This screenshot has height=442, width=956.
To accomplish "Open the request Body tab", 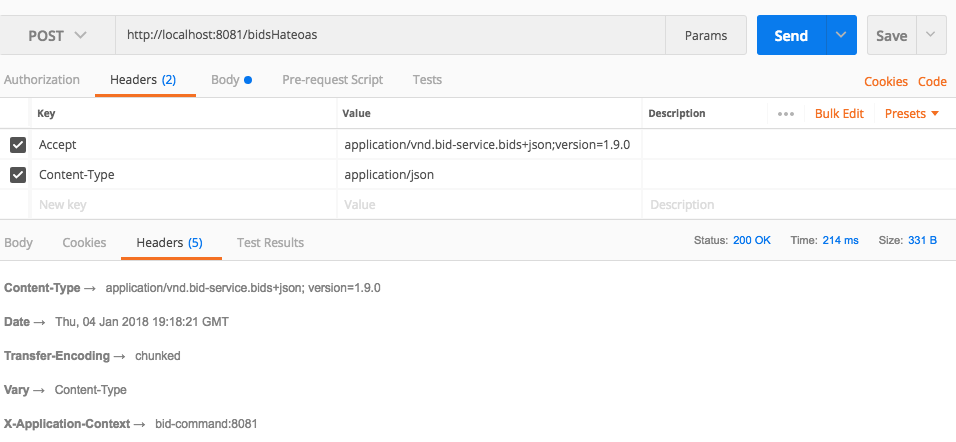I will (x=231, y=80).
